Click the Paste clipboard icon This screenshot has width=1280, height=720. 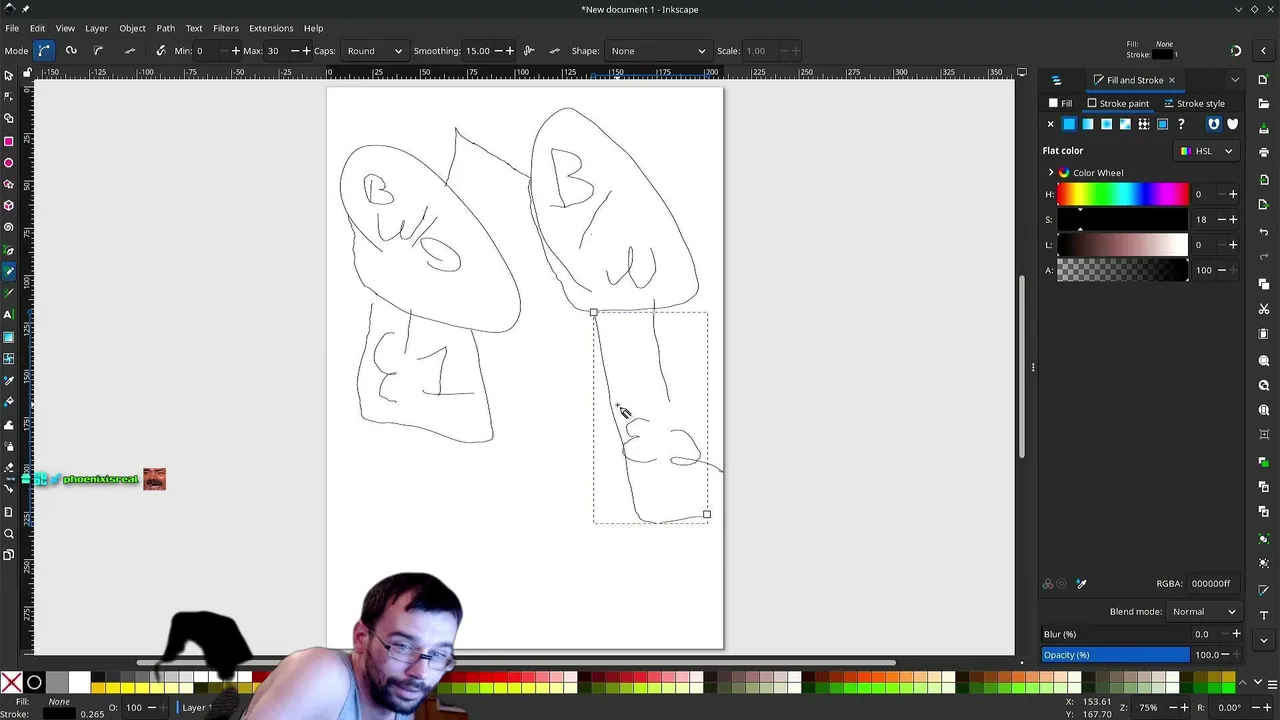coord(1264,333)
